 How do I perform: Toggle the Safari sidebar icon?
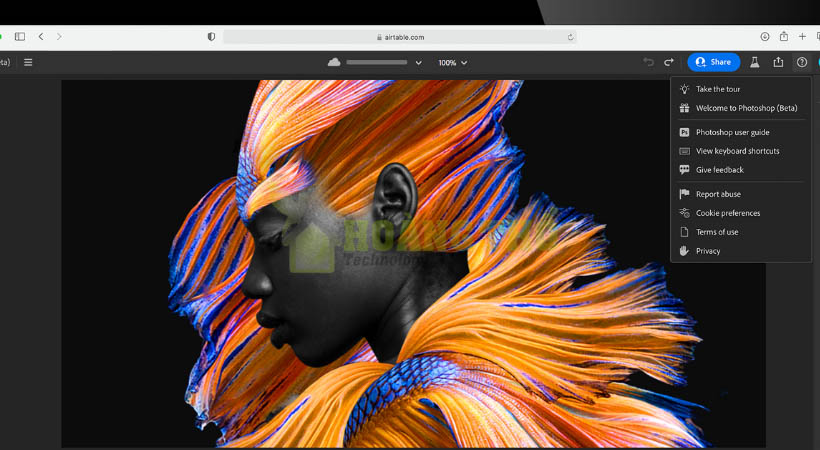20,37
